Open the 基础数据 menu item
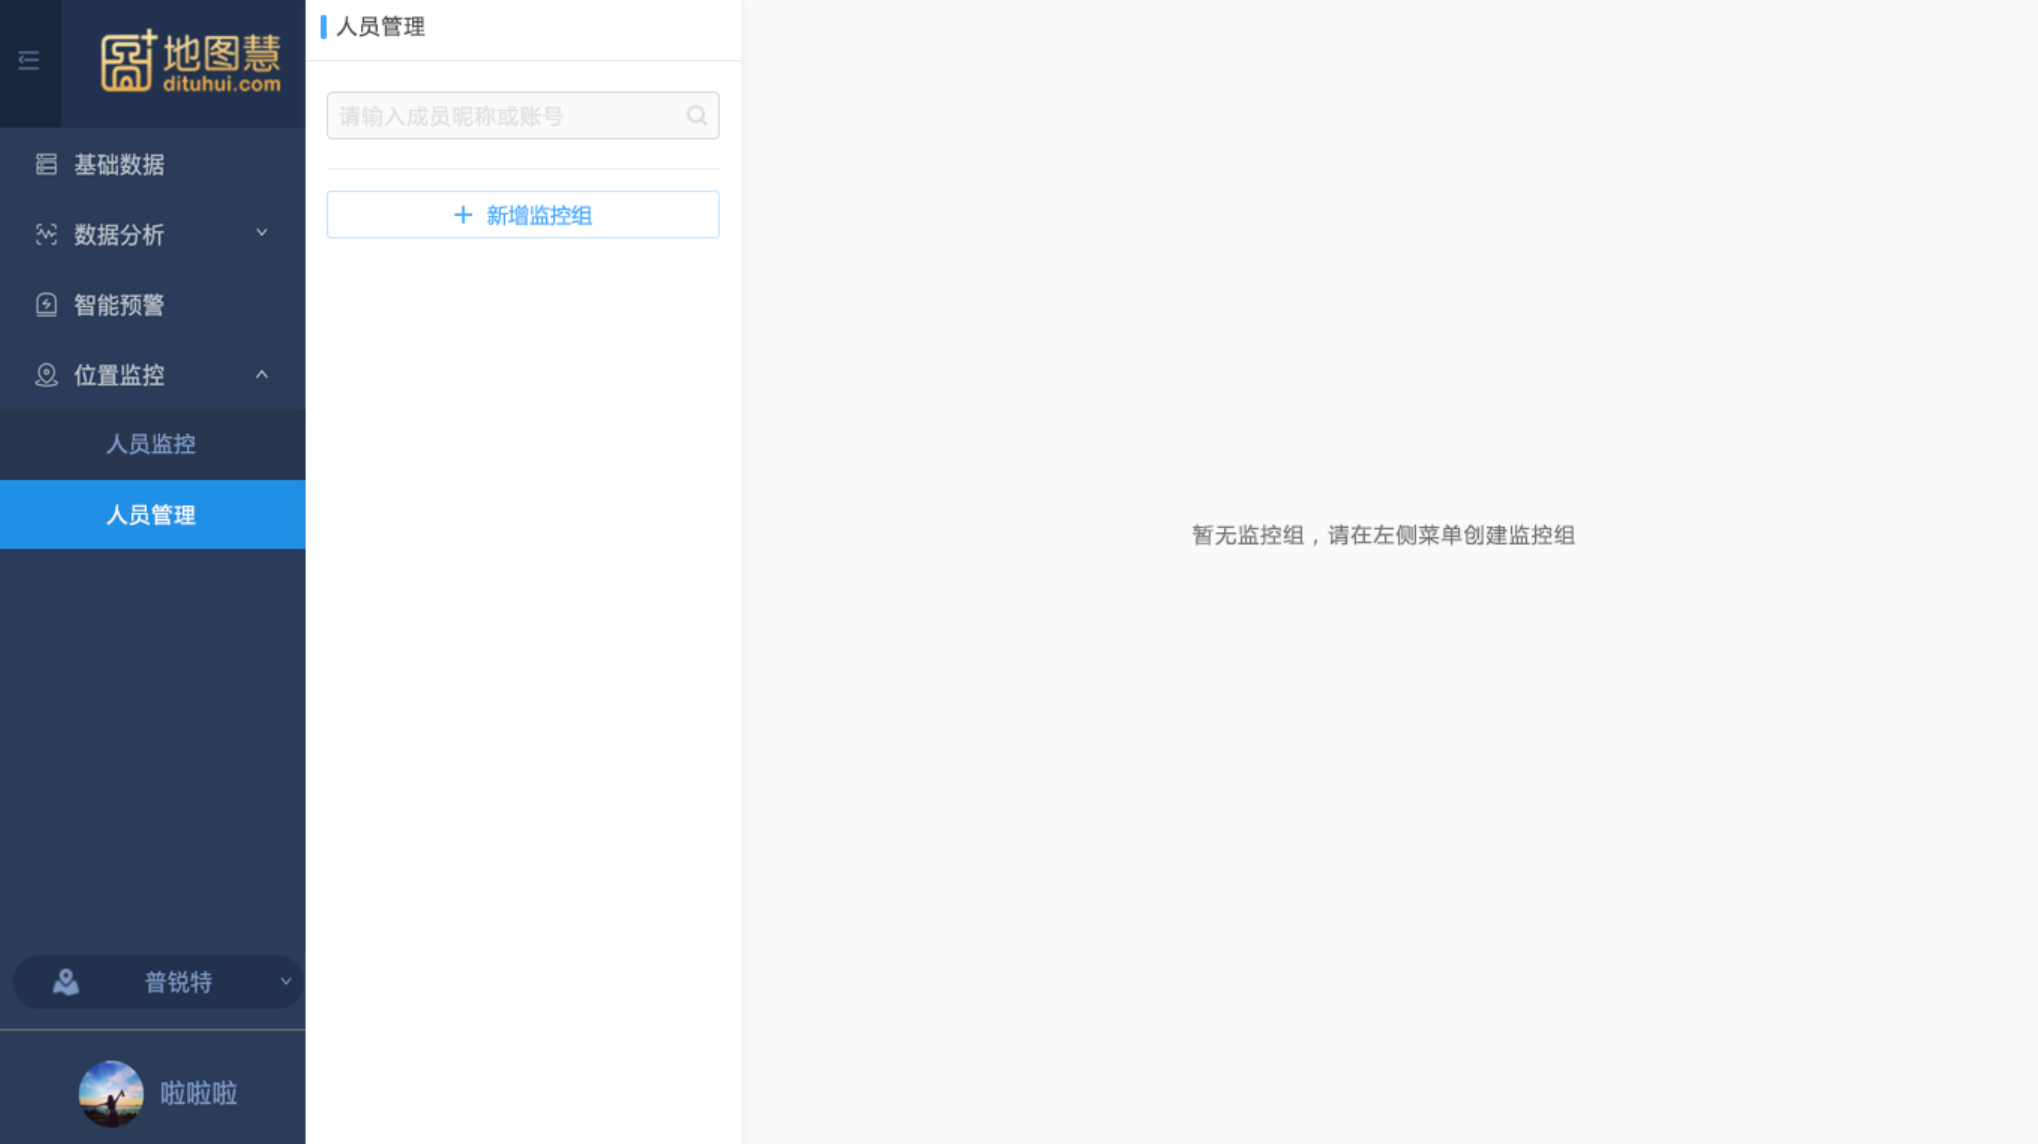Image resolution: width=2038 pixels, height=1144 pixels. click(119, 164)
